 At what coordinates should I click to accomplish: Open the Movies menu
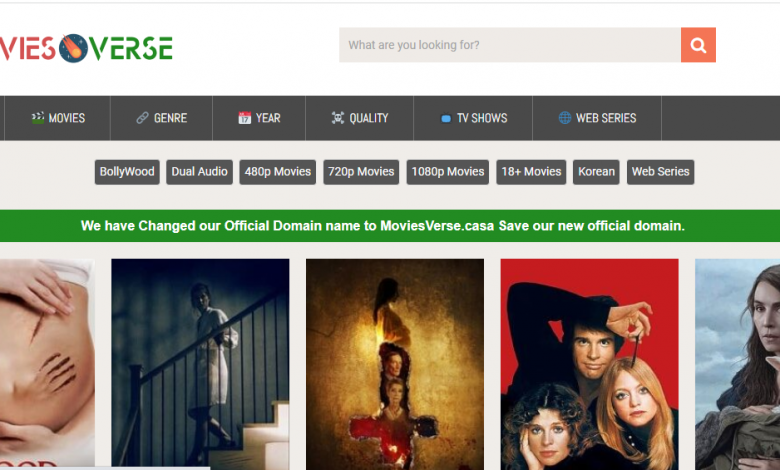pos(58,118)
